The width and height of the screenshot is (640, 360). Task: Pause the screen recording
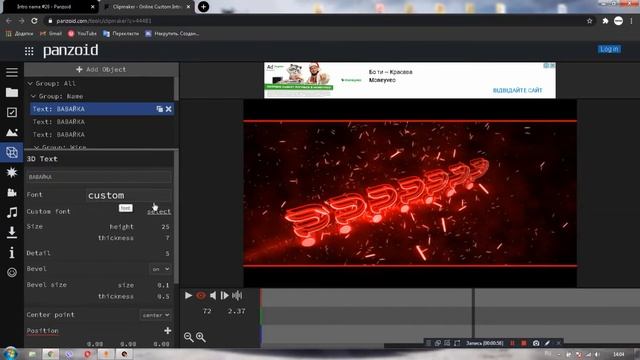tap(512, 343)
